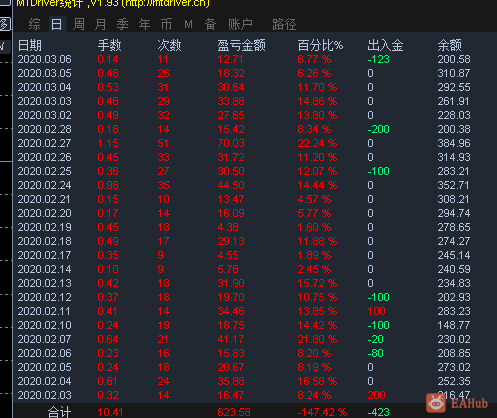
Task: Select the date row 2020.03.06
Action: click(x=44, y=59)
